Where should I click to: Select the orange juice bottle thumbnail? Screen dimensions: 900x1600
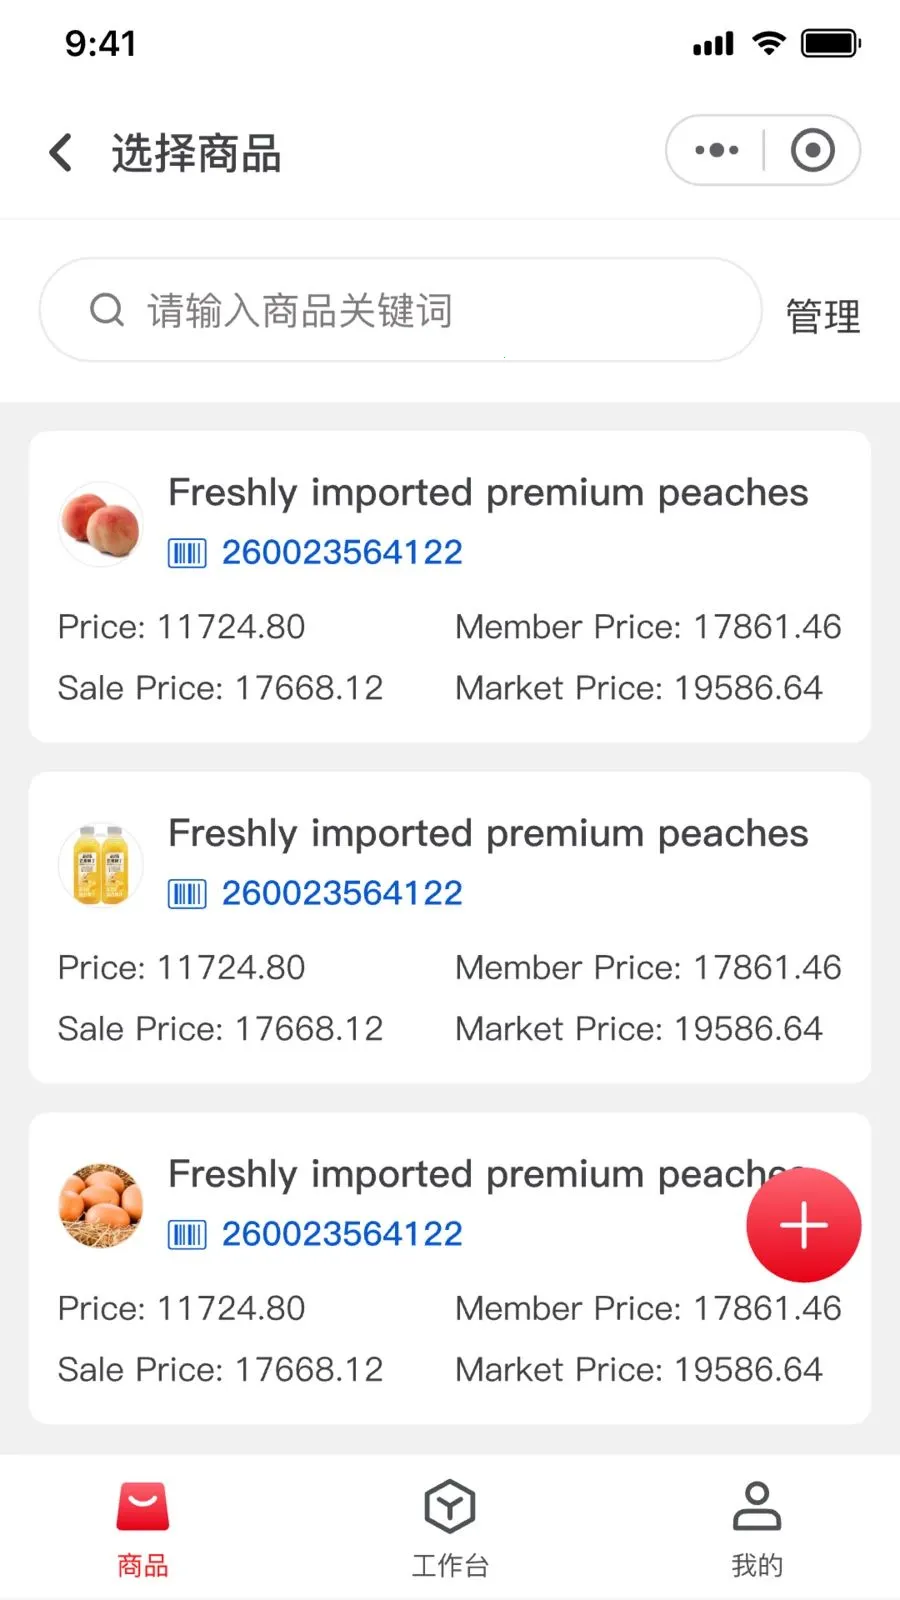click(101, 865)
